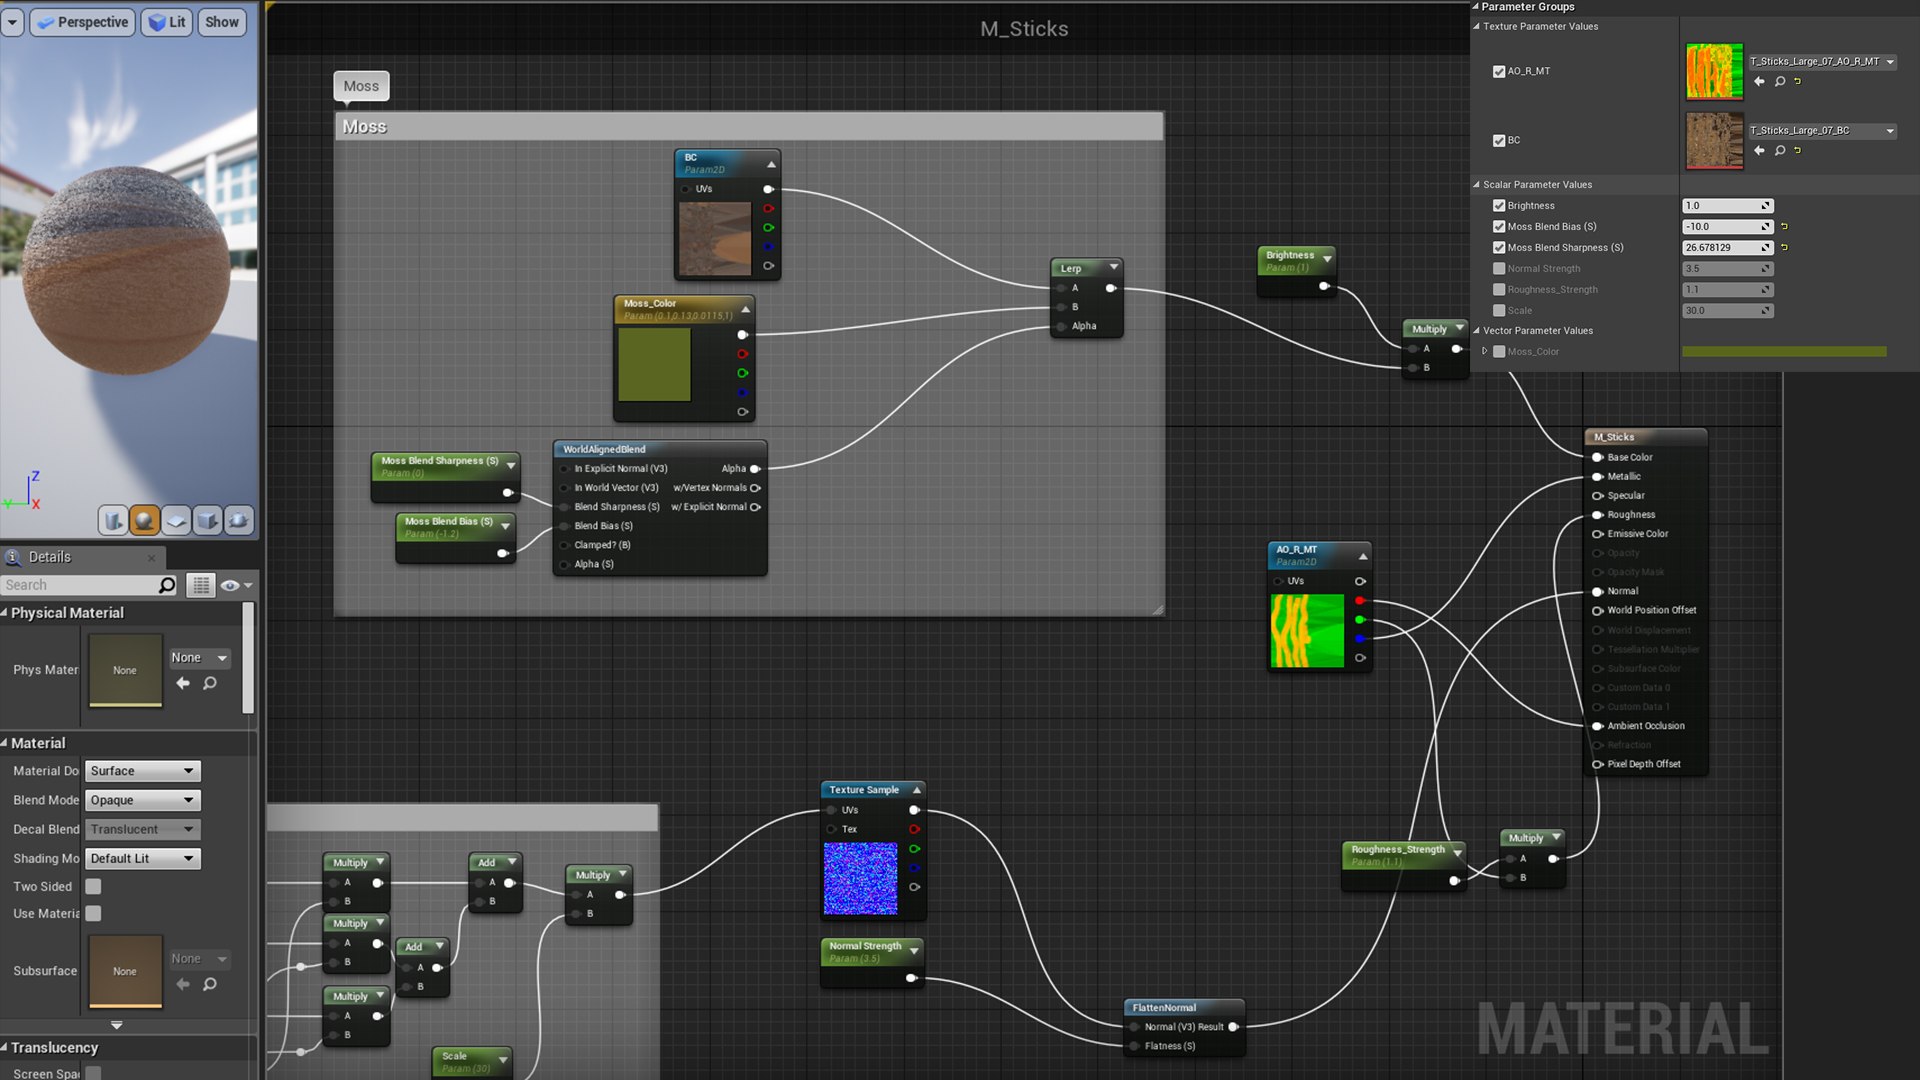Switch to the Details tab
Screen dimensions: 1920x1080
click(x=49, y=557)
